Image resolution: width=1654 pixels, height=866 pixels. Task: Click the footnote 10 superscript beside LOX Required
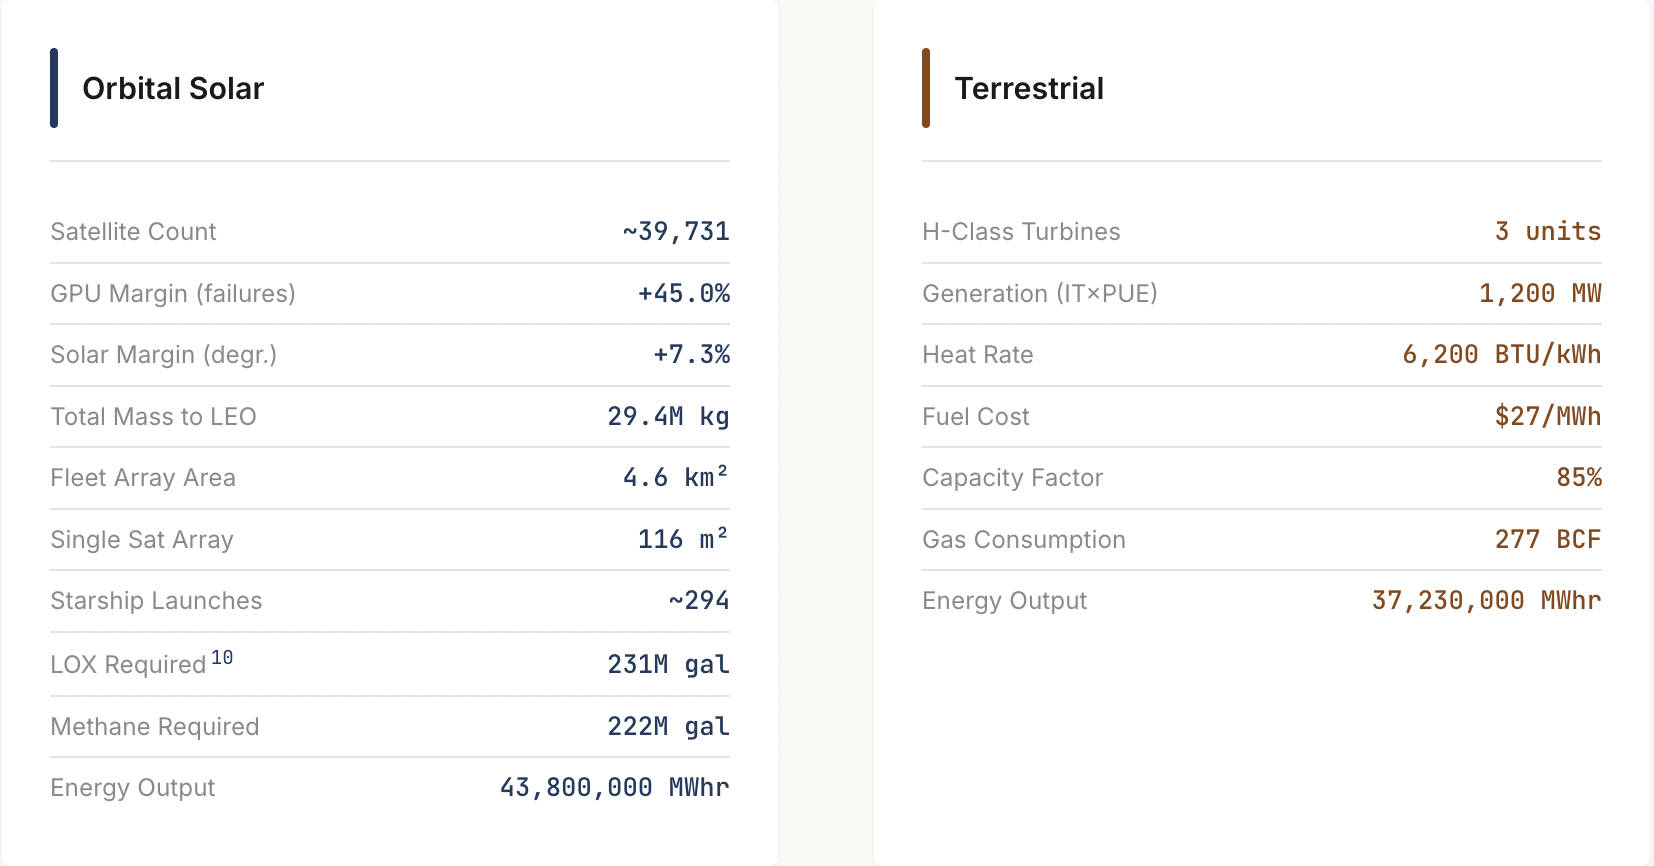222,658
